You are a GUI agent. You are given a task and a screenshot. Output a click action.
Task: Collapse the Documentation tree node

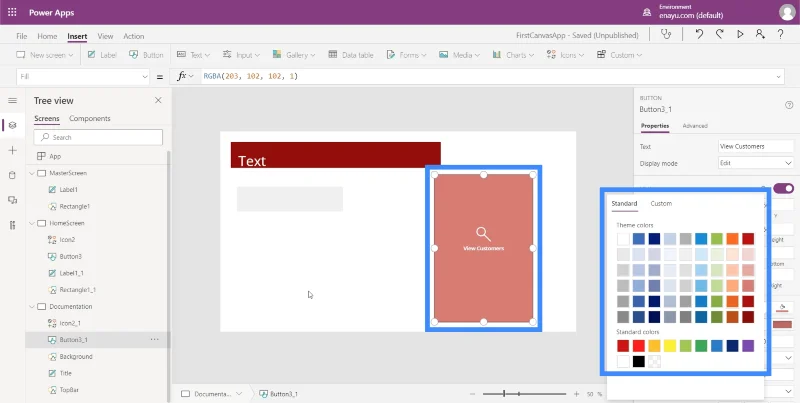[32, 307]
